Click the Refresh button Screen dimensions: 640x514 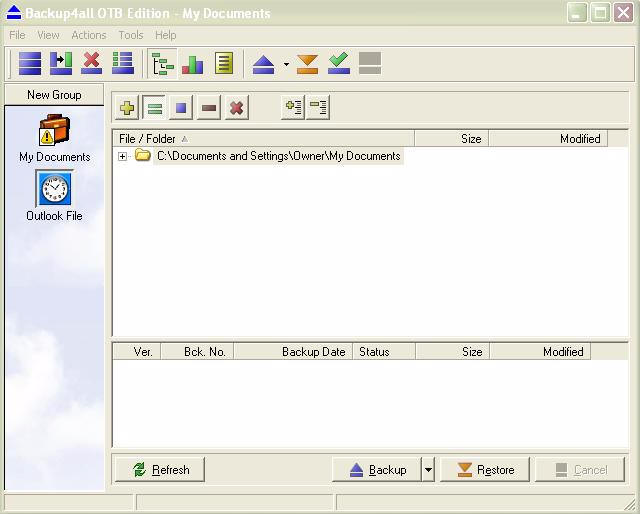160,469
